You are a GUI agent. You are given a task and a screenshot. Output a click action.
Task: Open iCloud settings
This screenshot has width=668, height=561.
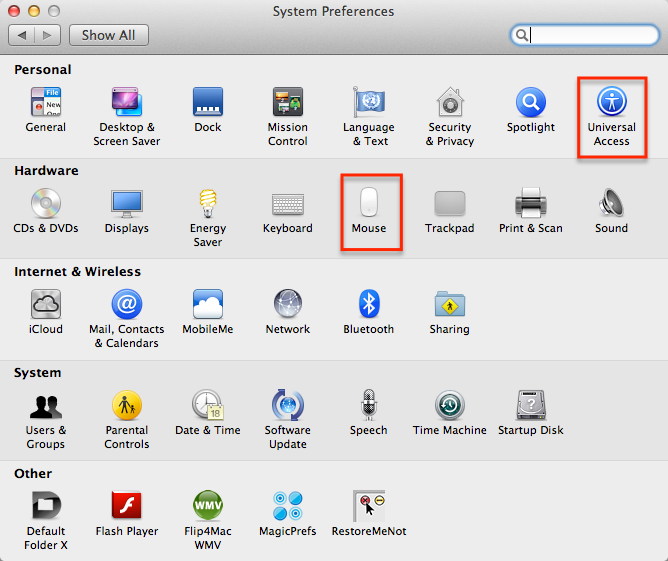coord(45,305)
